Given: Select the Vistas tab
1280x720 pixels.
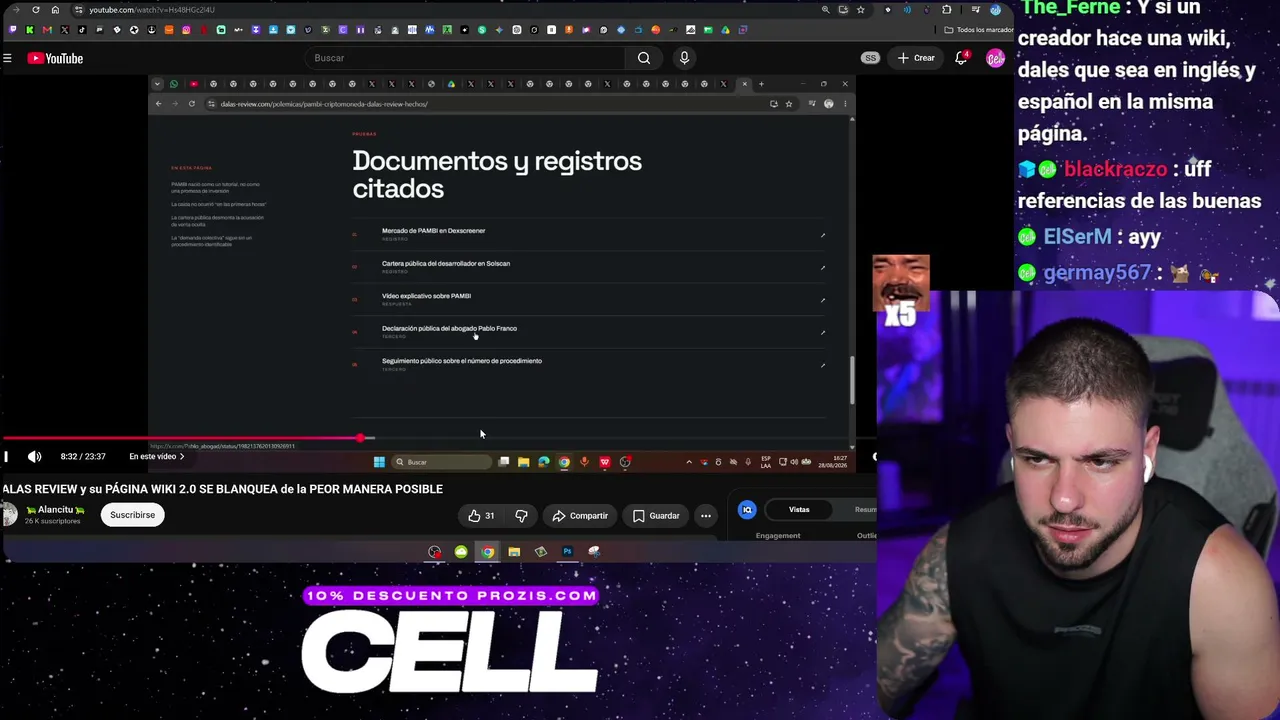Looking at the screenshot, I should pyautogui.click(x=799, y=510).
